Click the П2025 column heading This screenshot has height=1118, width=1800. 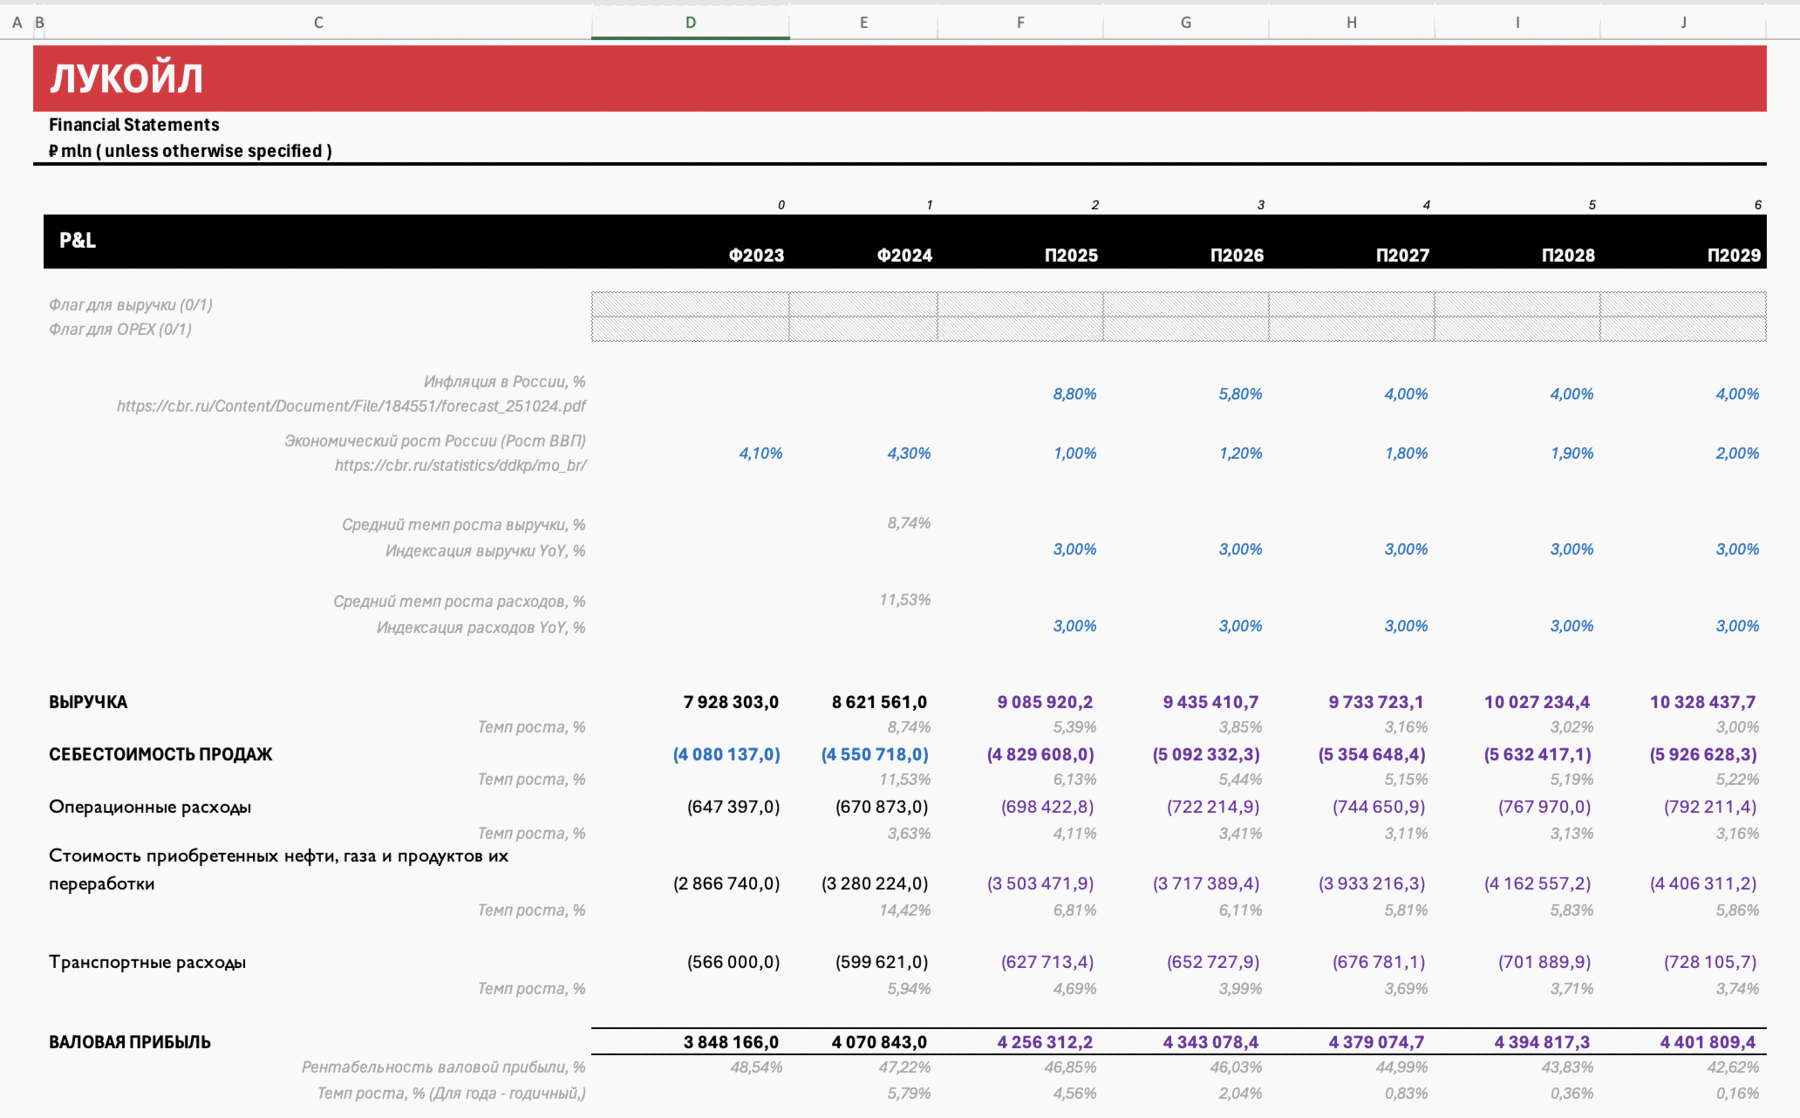tap(1071, 255)
